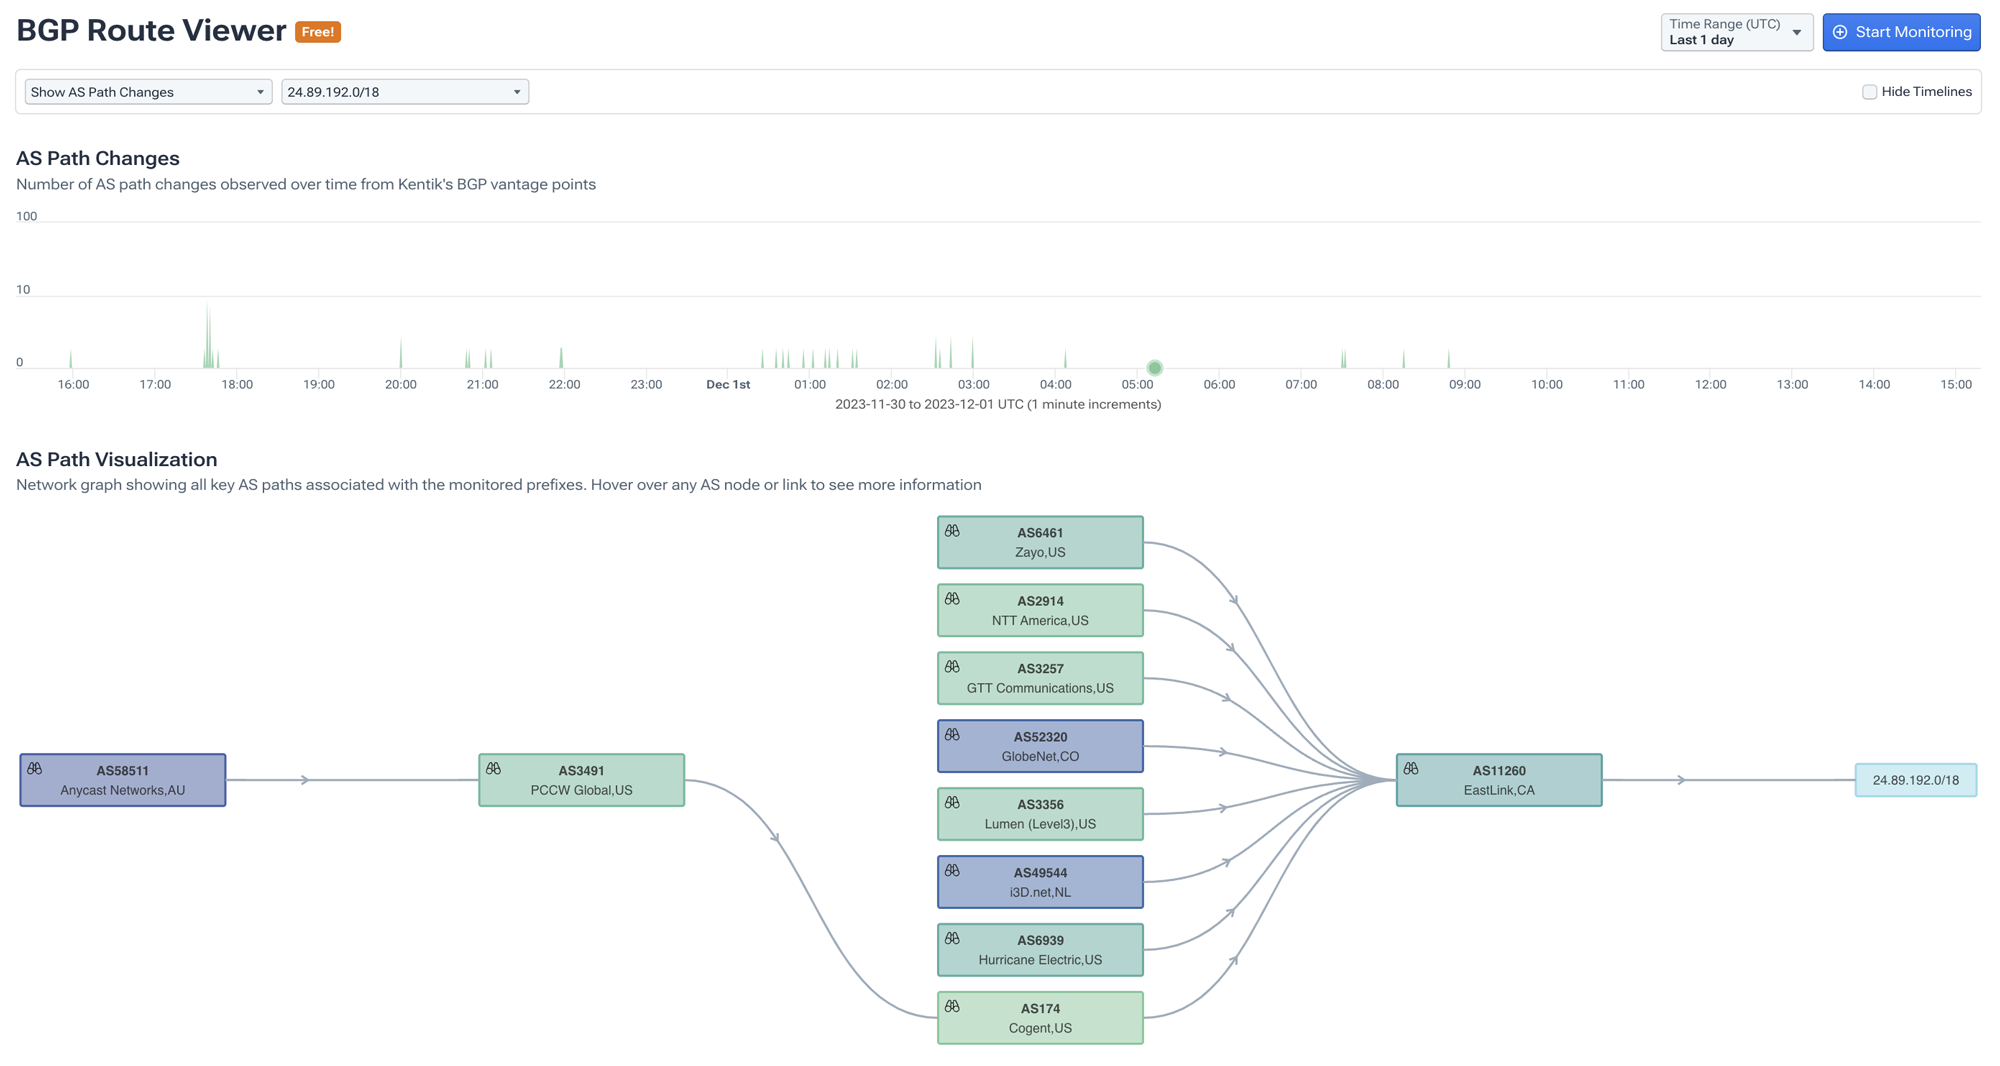Click the binoculars icon on AS11260 EastLink

(x=1412, y=768)
